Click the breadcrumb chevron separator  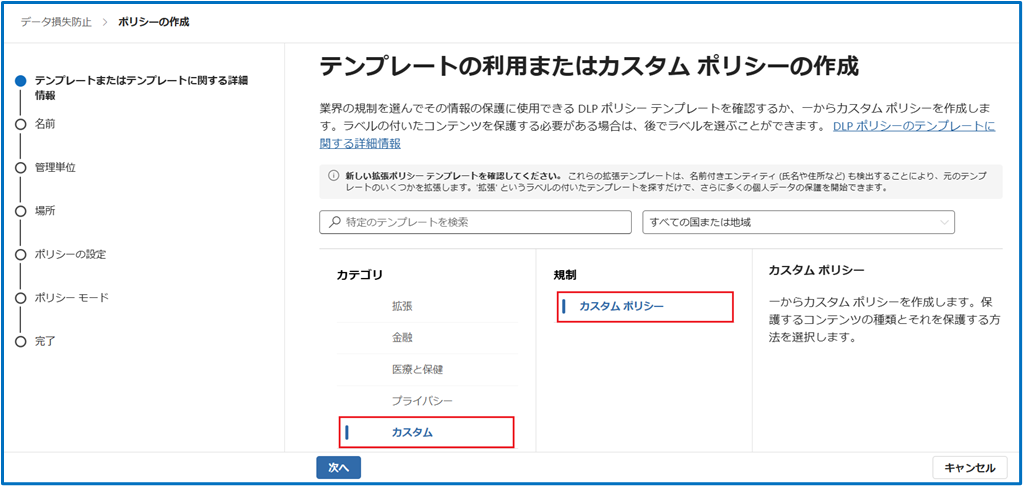point(106,22)
